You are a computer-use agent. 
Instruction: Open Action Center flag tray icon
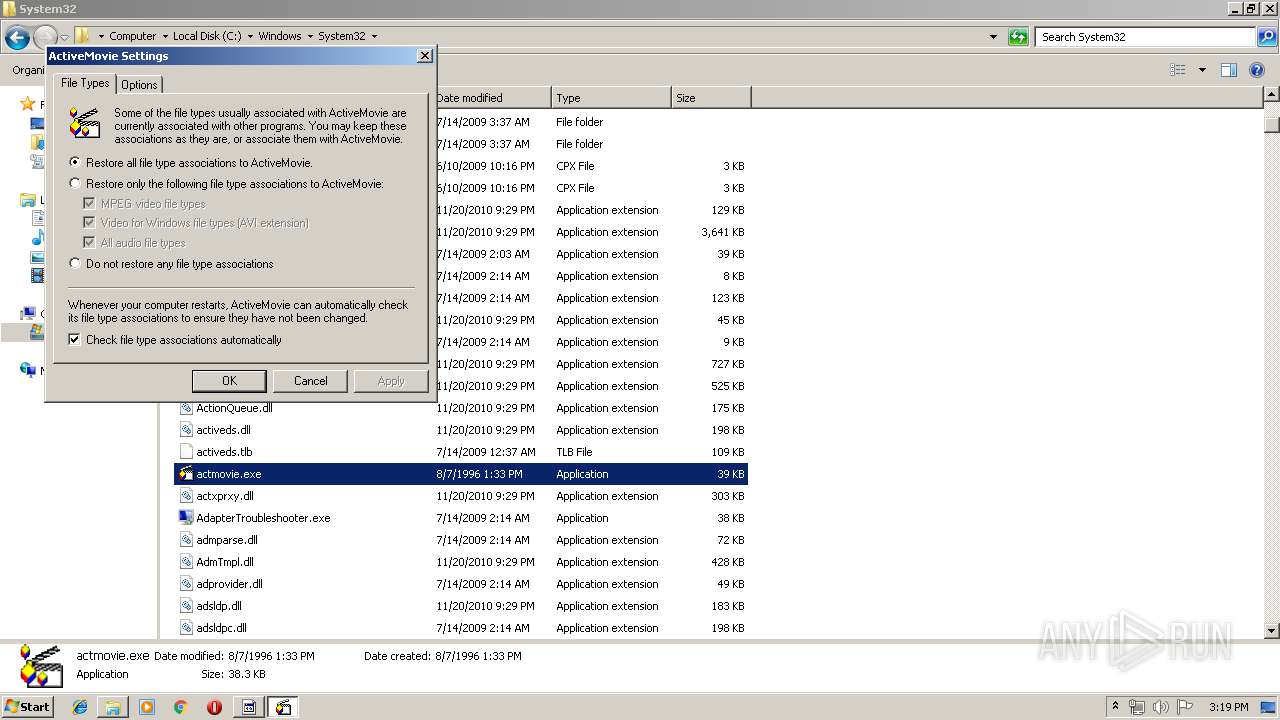click(1185, 707)
